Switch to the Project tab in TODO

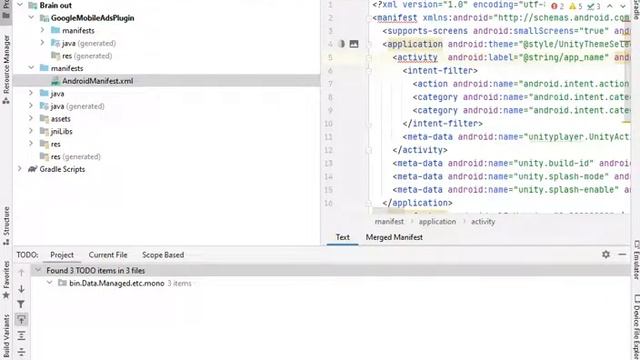click(62, 255)
